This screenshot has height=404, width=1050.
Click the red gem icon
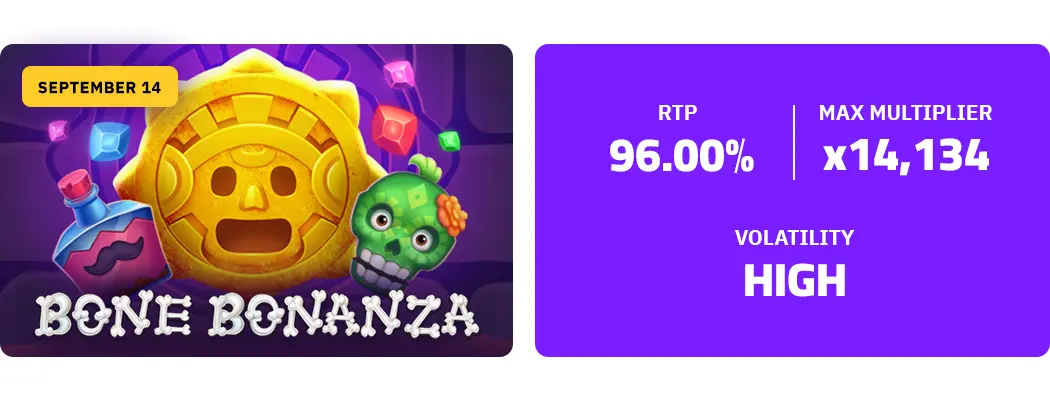tap(394, 130)
